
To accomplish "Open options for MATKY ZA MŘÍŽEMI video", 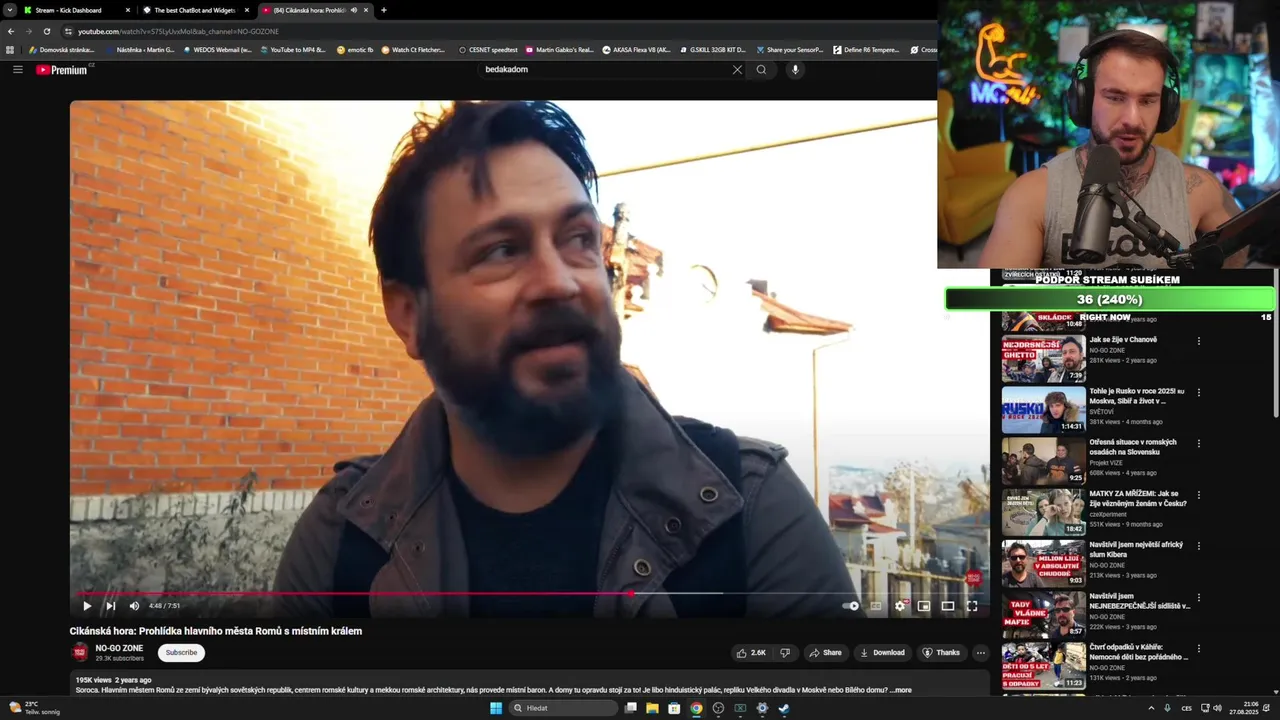I will click(x=1199, y=495).
